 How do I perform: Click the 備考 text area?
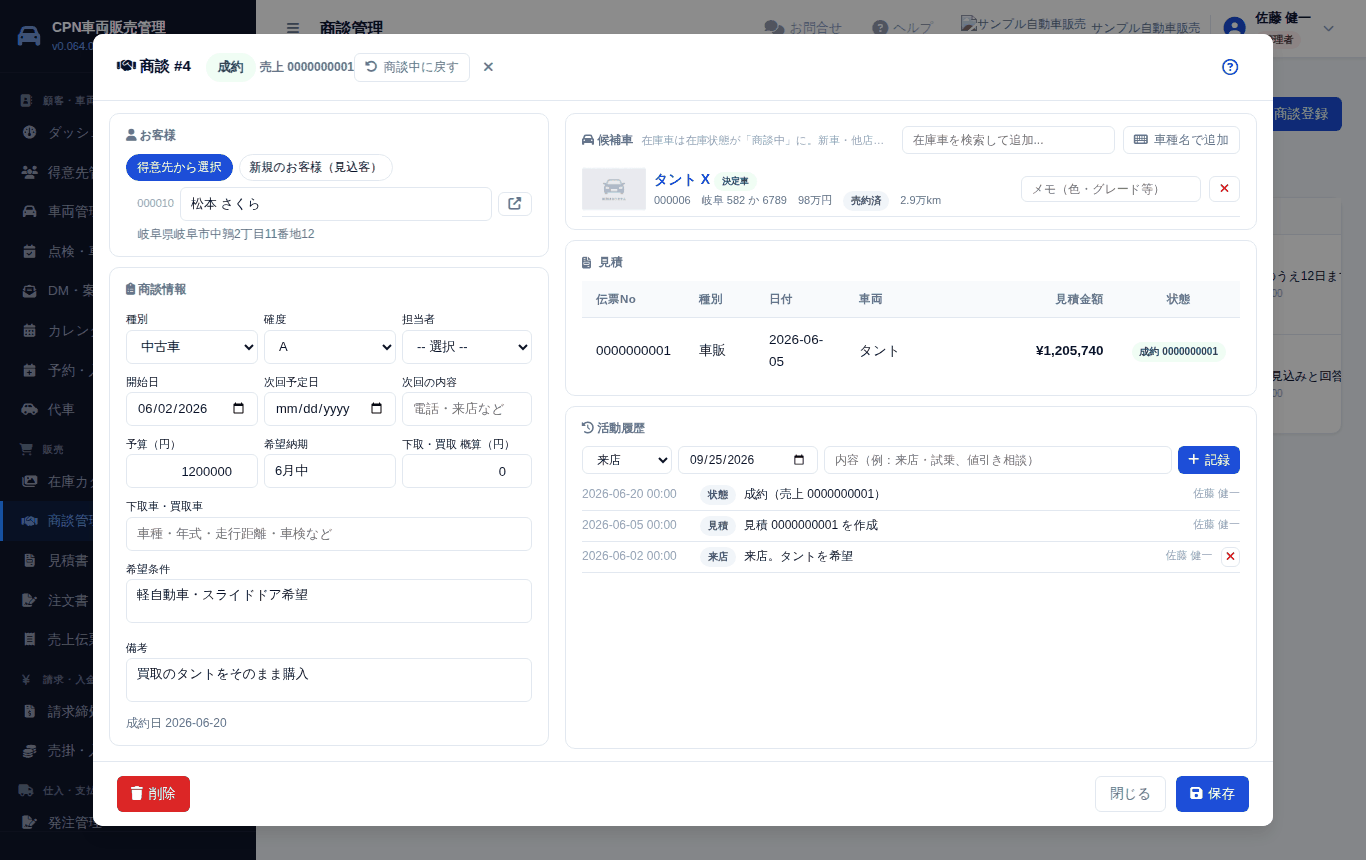329,680
